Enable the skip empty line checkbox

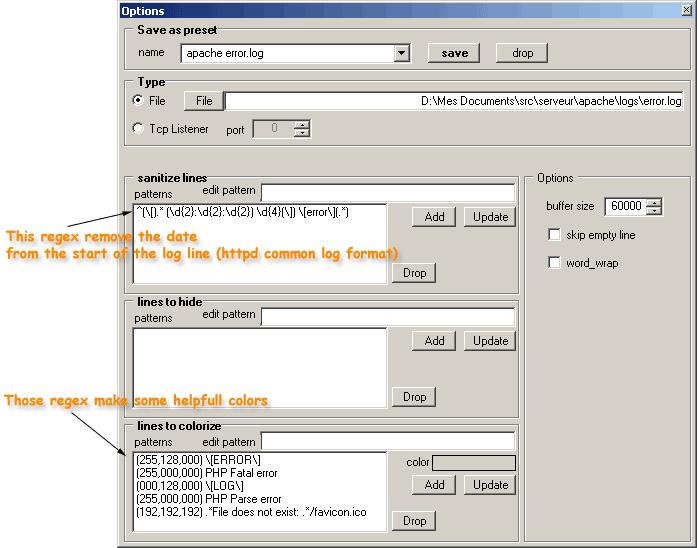(x=554, y=235)
